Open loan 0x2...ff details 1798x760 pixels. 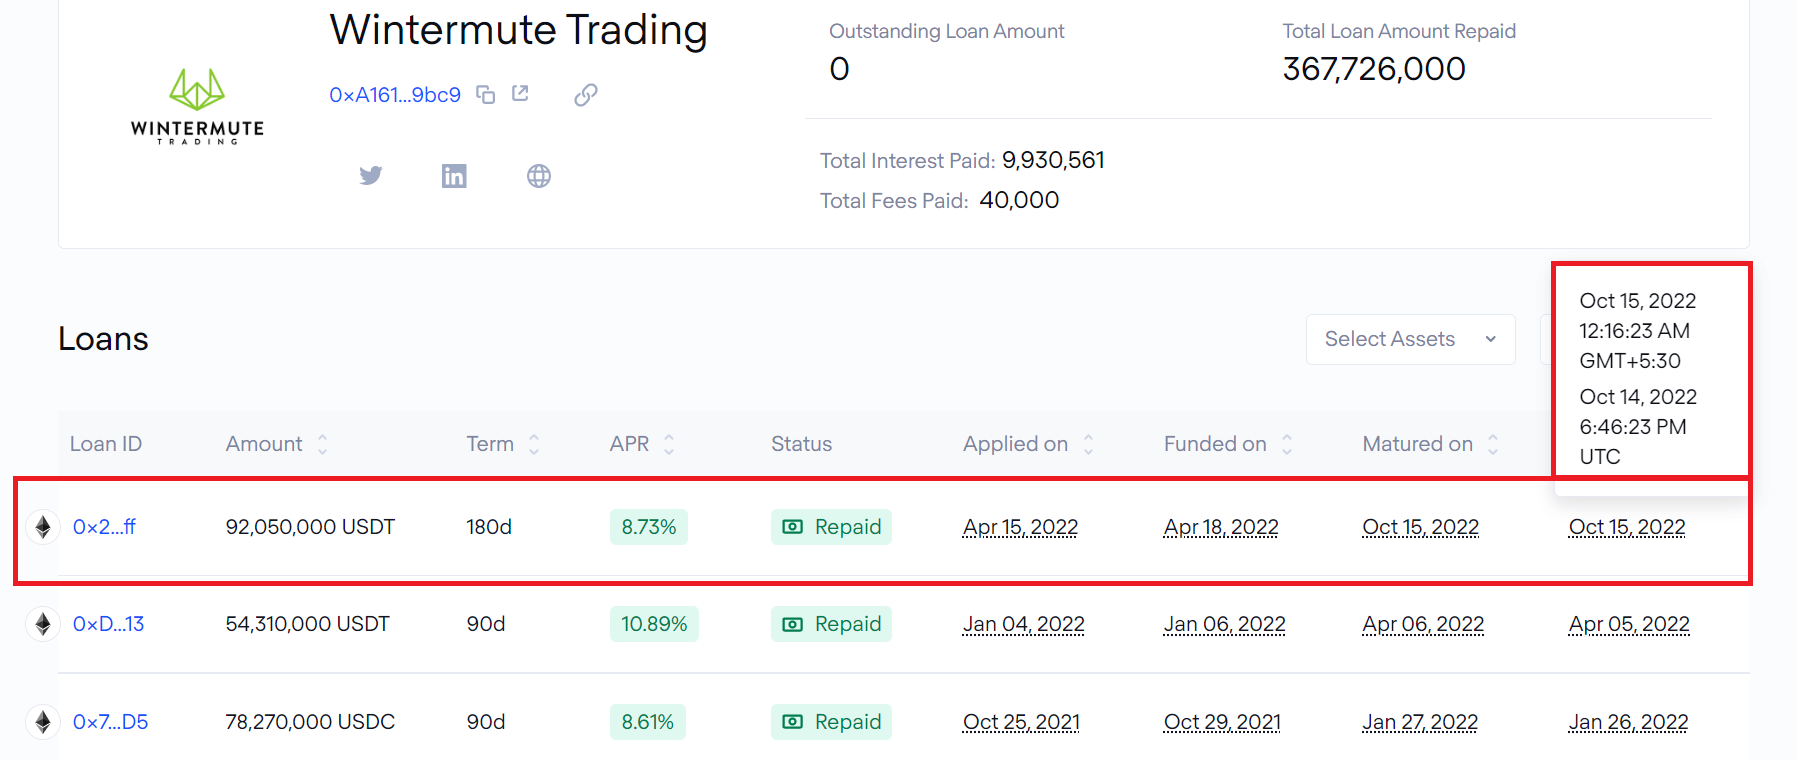(104, 527)
